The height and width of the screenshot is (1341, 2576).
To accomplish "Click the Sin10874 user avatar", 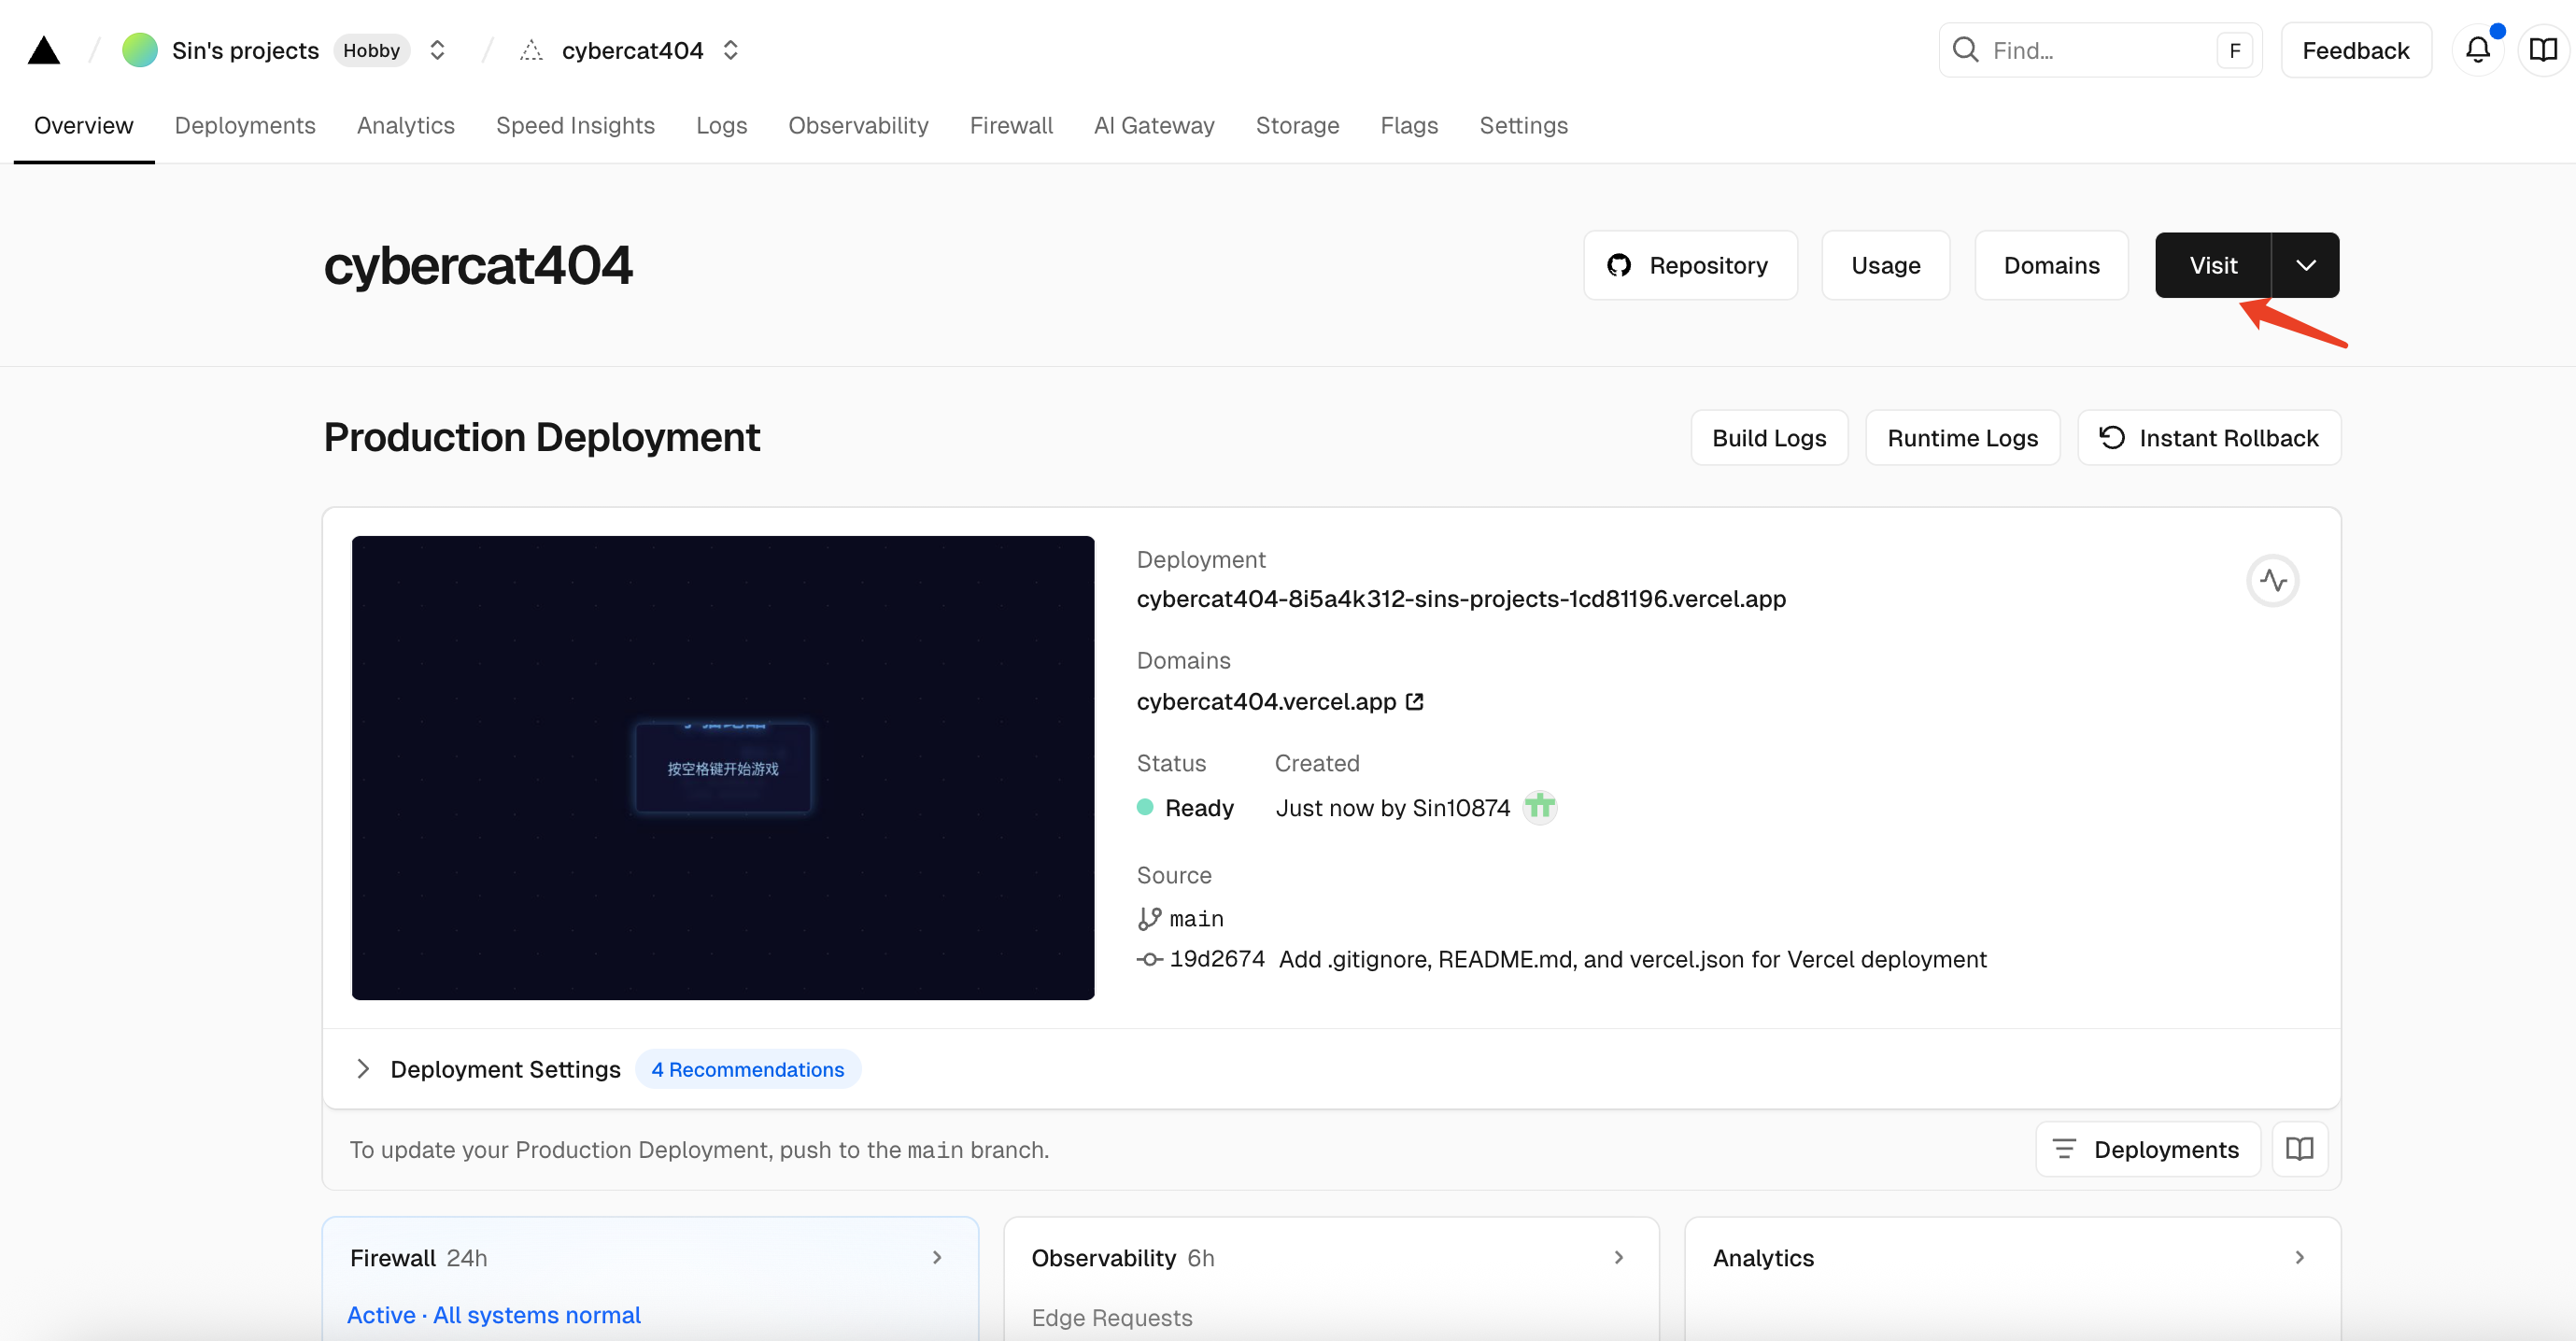I will click(x=1540, y=807).
